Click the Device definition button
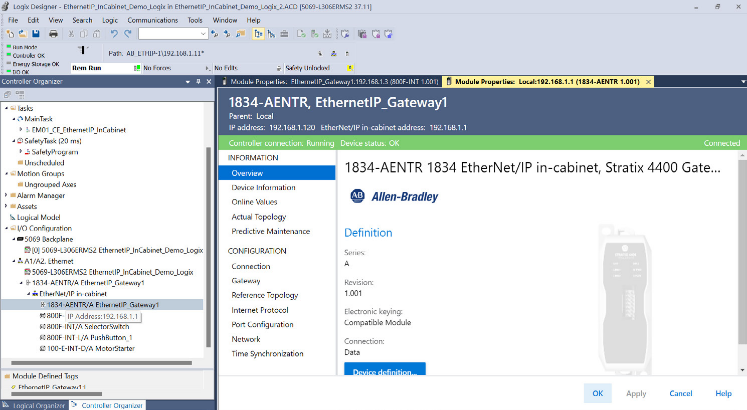The height and width of the screenshot is (410, 747). coord(385,369)
